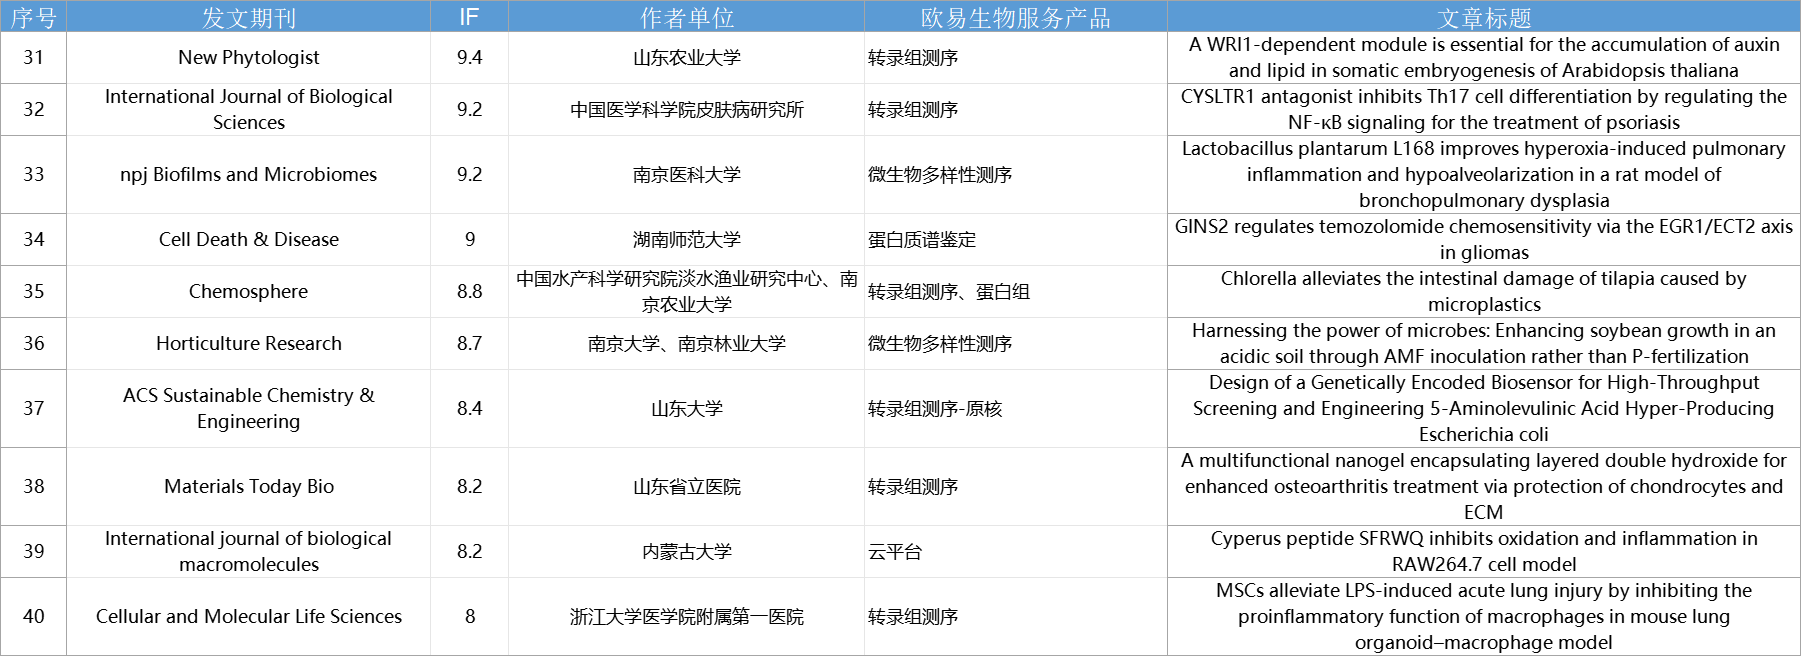Select the Cell Death & Disease cell
1802x657 pixels.
coord(249,240)
